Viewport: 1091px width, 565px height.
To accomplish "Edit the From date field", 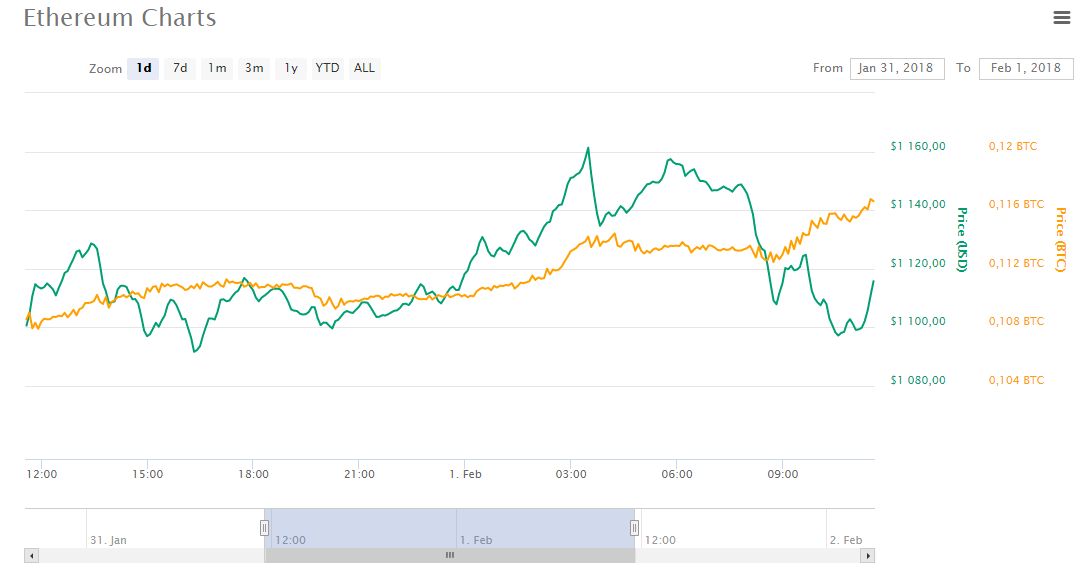I will (897, 68).
